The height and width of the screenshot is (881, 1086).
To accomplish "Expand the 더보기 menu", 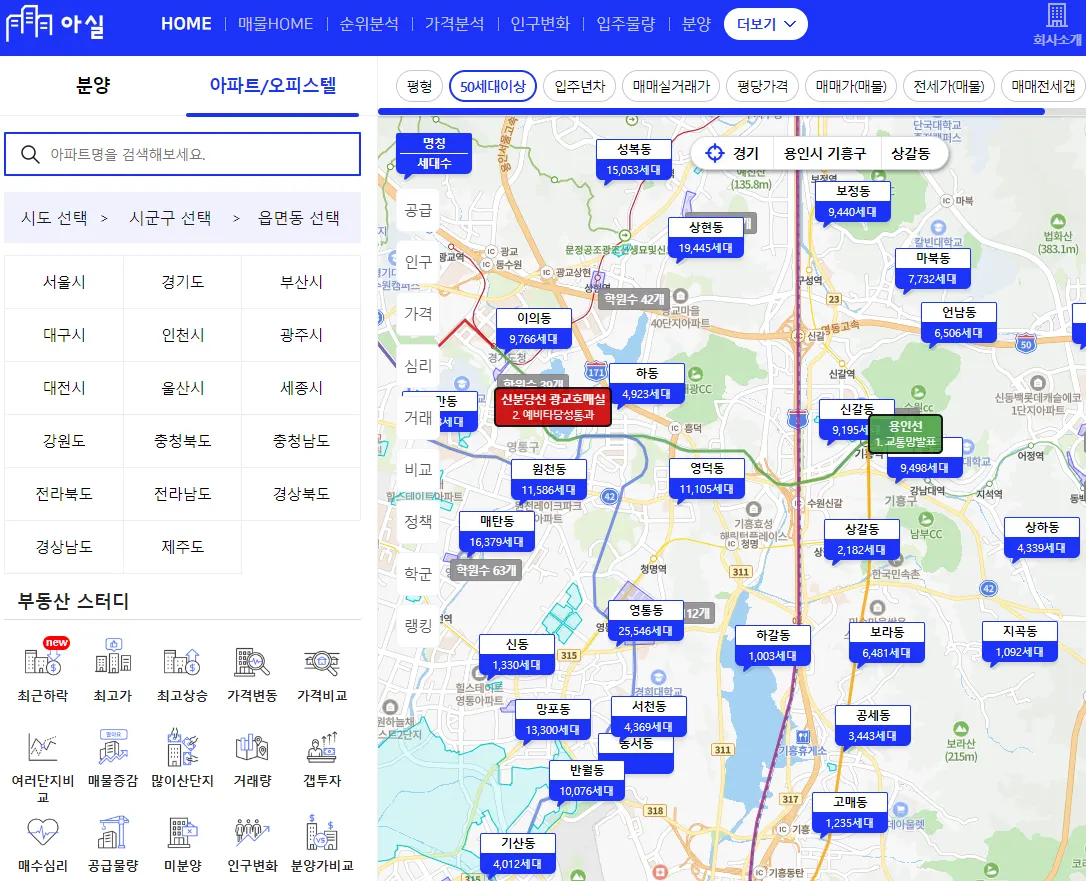I will coord(765,24).
